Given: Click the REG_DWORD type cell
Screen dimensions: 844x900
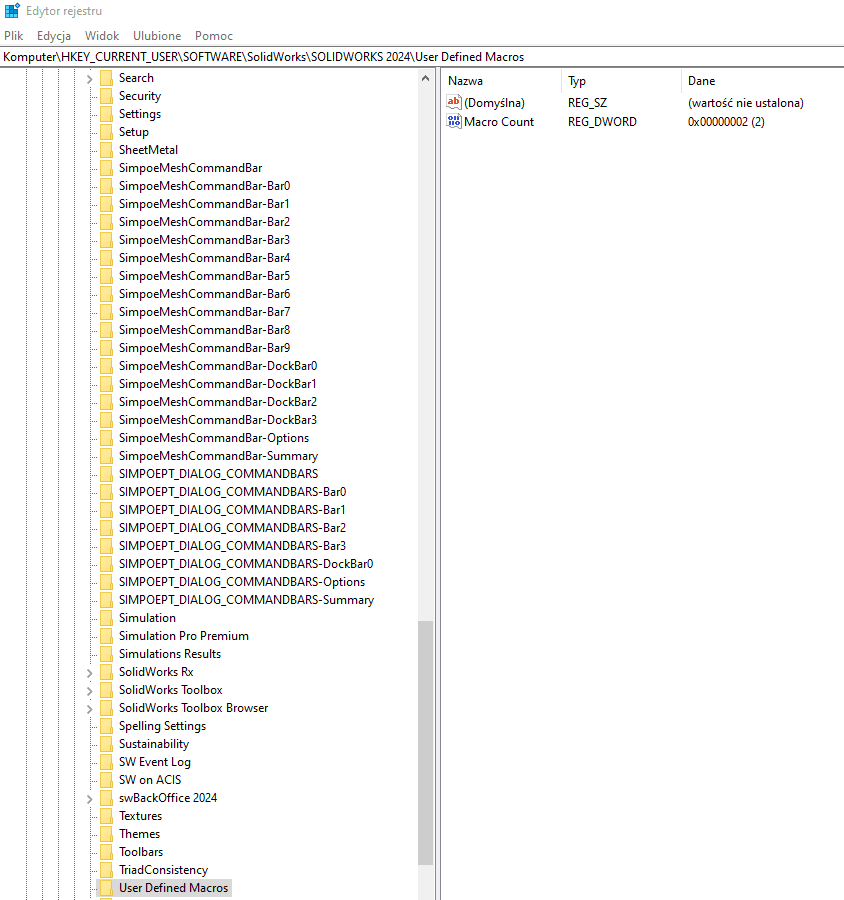Looking at the screenshot, I should [x=602, y=122].
